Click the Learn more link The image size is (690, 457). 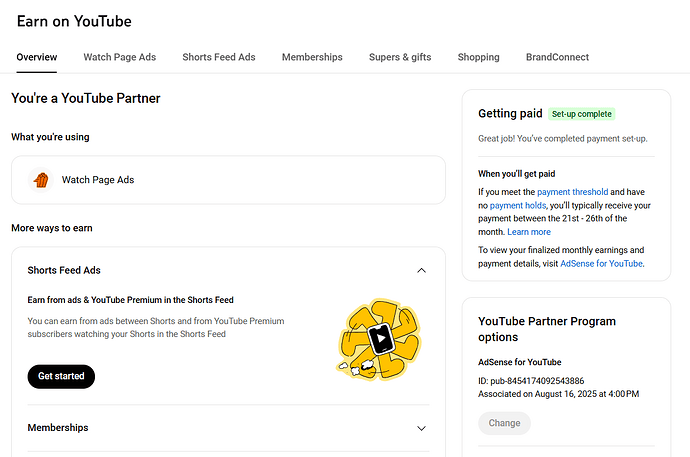point(529,232)
